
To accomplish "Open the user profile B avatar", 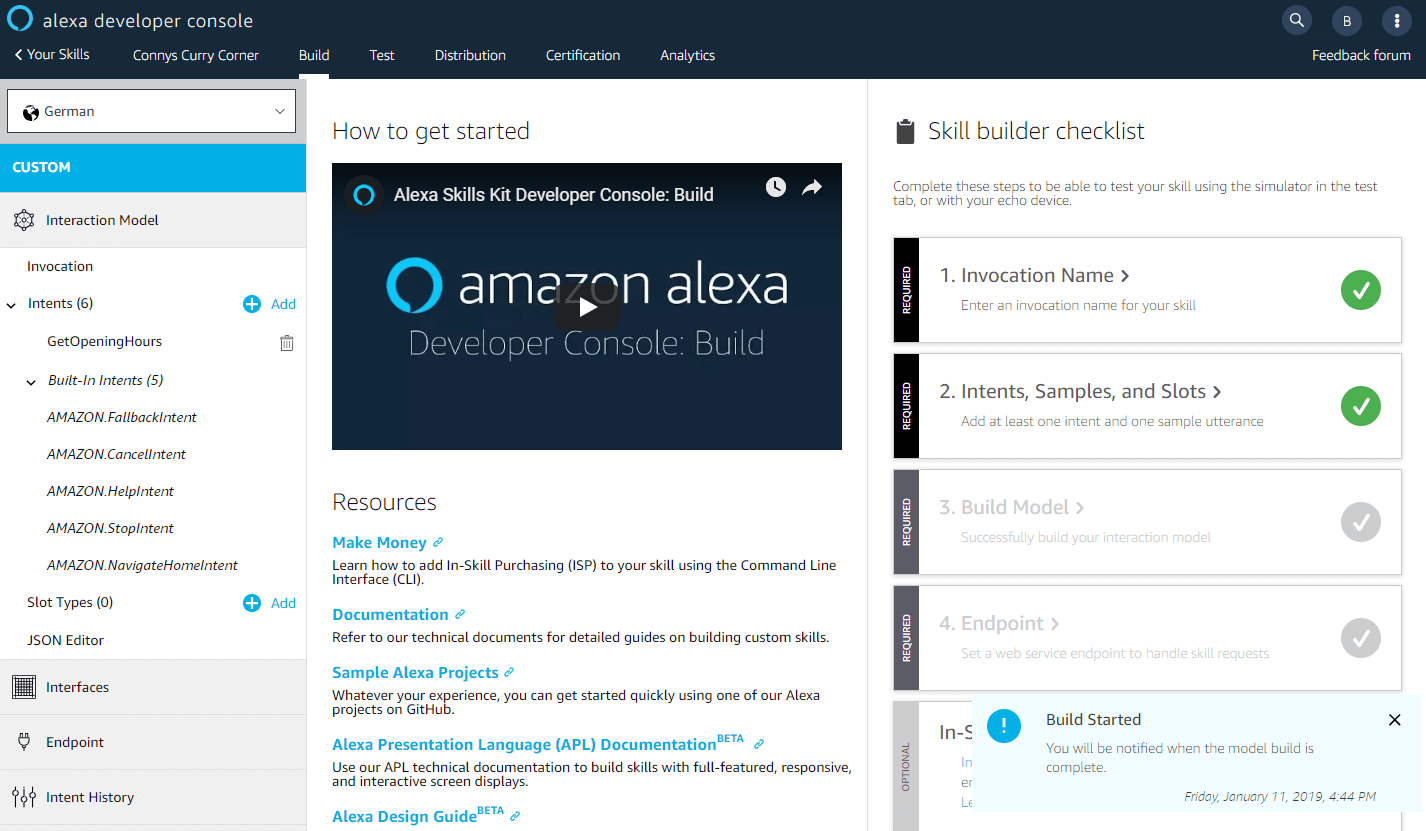I will click(x=1347, y=20).
